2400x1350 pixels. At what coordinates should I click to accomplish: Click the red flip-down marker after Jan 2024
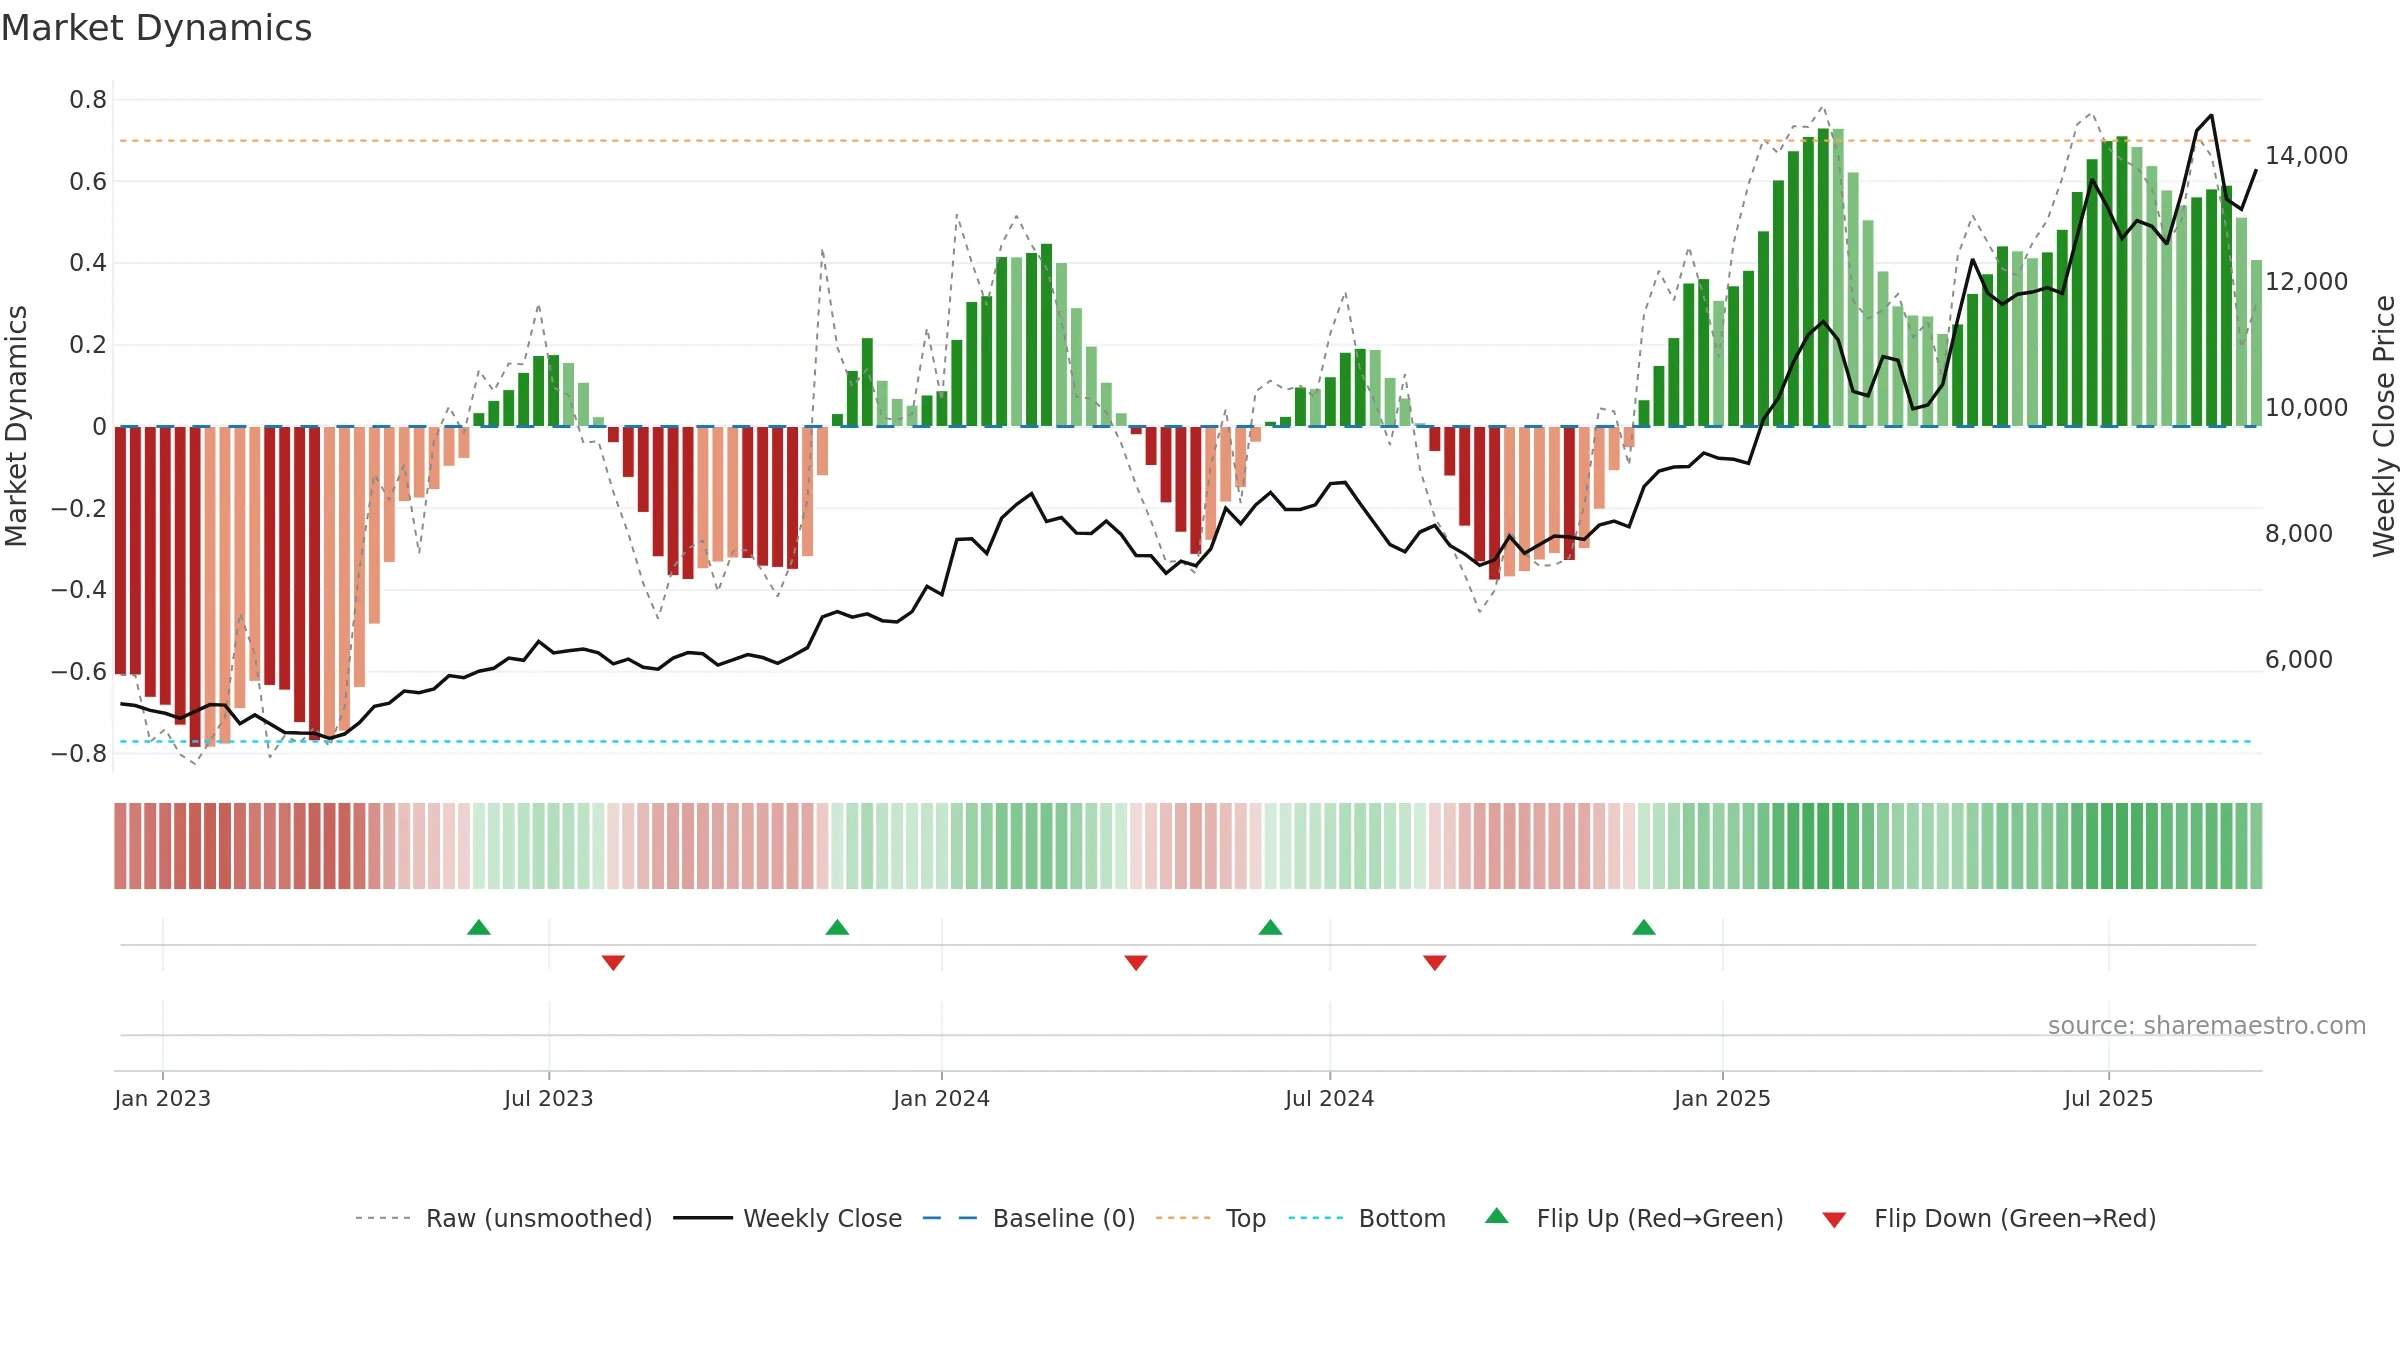point(1136,962)
